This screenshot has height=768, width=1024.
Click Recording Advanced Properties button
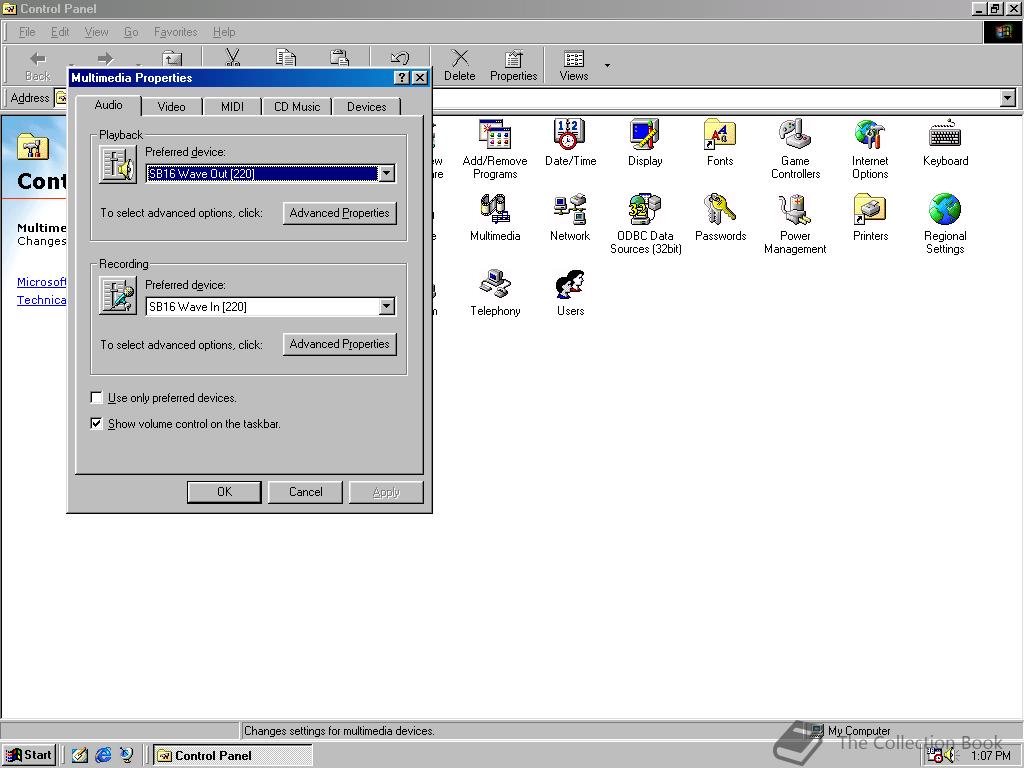(x=340, y=344)
